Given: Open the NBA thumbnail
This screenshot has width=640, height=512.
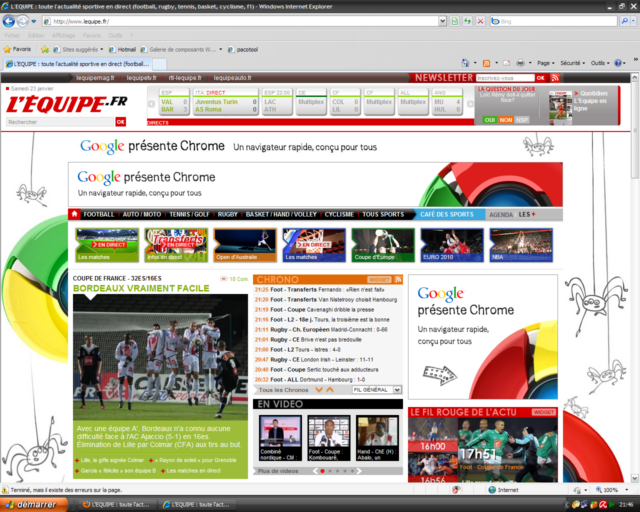Looking at the screenshot, I should pyautogui.click(x=521, y=245).
